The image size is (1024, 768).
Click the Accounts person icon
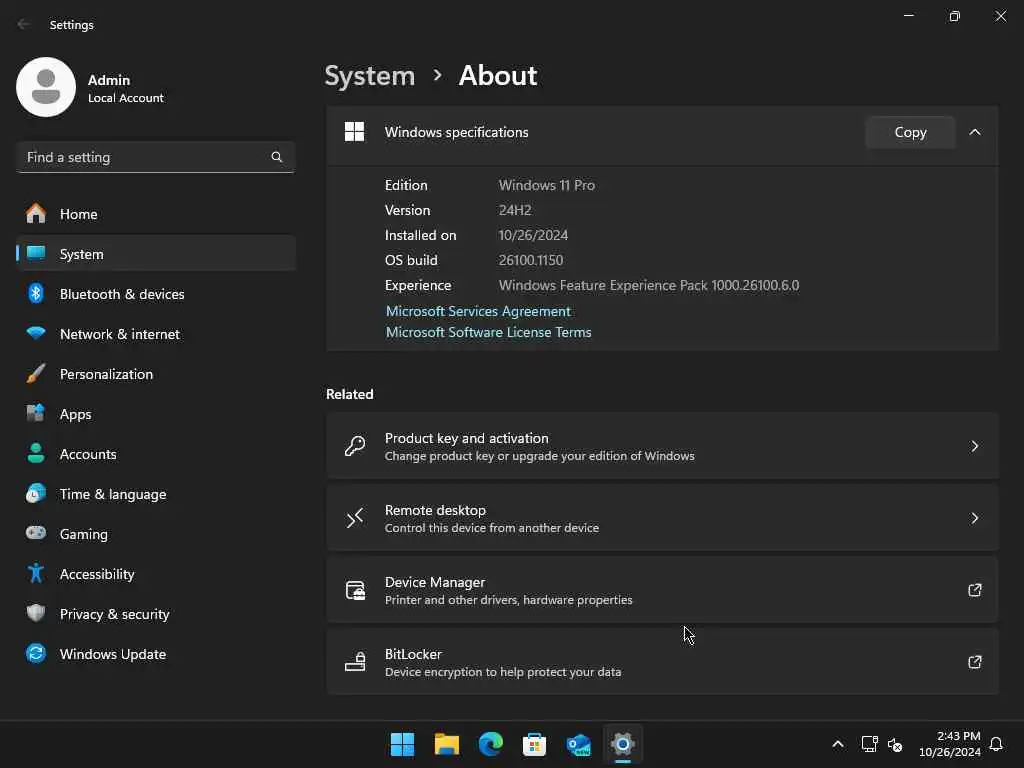(36, 453)
